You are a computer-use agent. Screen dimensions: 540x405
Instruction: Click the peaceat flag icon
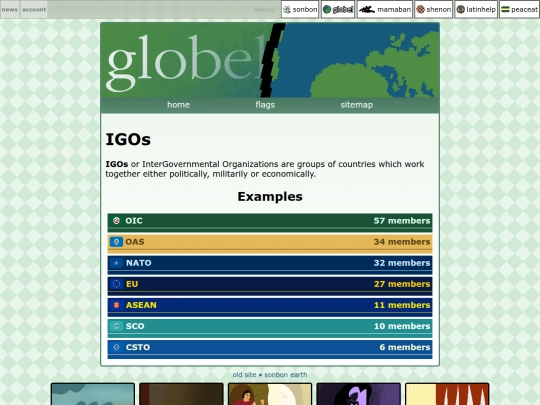tap(505, 10)
